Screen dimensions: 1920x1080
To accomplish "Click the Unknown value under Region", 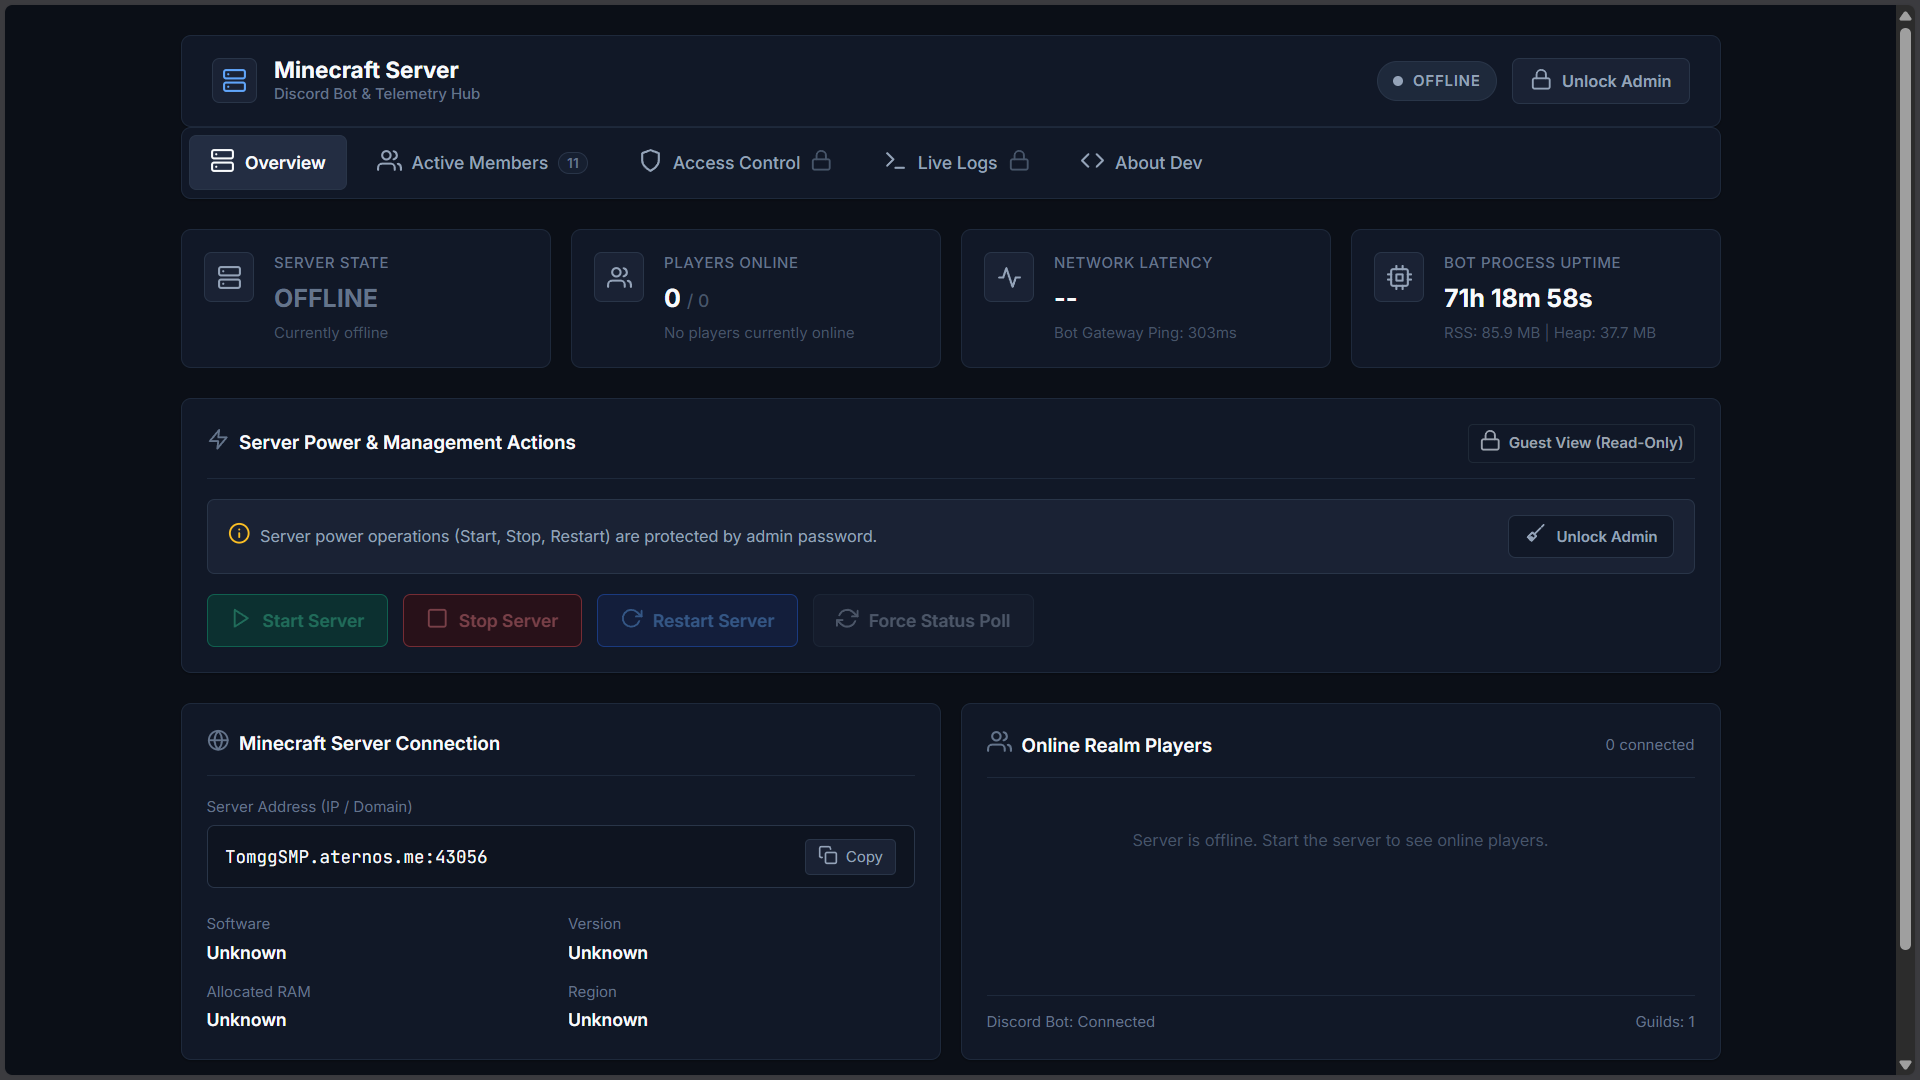I will (x=608, y=1020).
